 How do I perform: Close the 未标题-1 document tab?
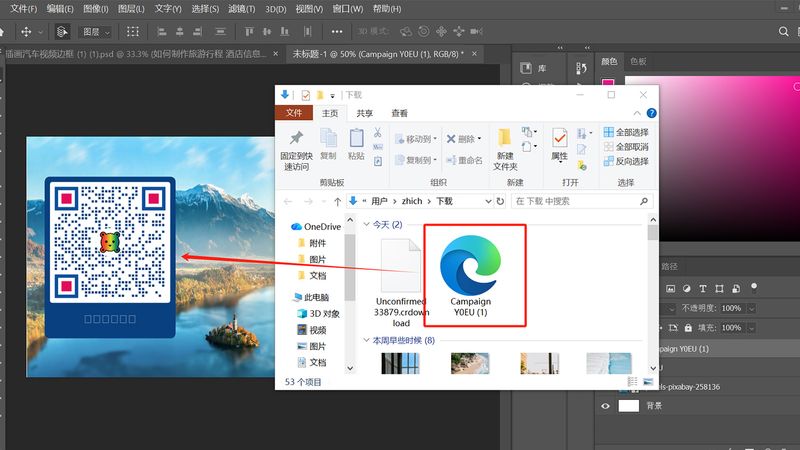[474, 54]
